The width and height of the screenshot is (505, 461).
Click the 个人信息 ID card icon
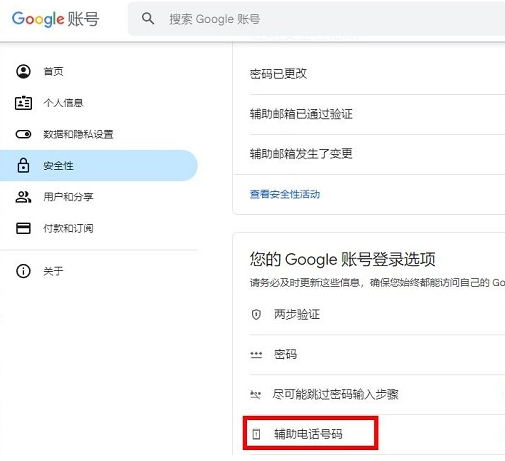tap(23, 103)
